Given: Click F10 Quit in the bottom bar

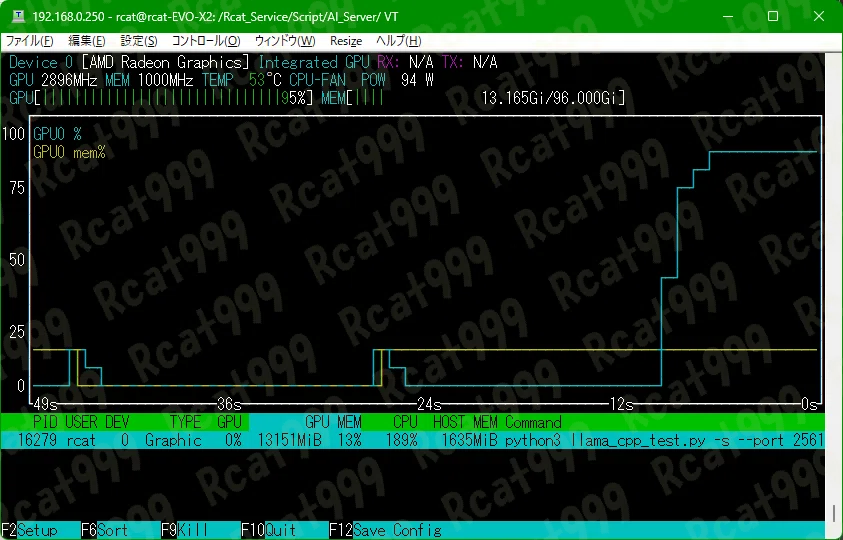Looking at the screenshot, I should click(x=268, y=530).
